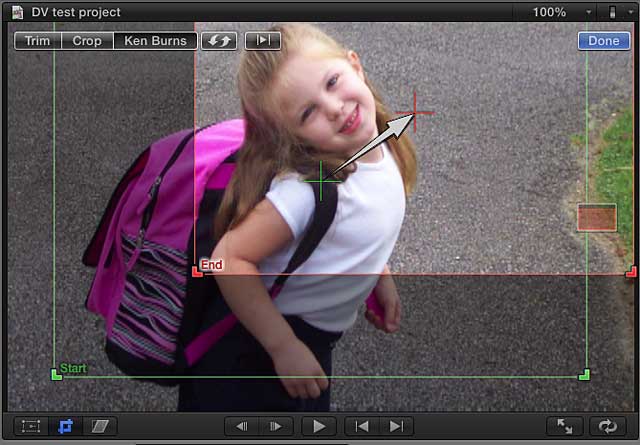This screenshot has width=640, height=445.
Task: Jump to the previous edit point
Action: click(x=362, y=427)
